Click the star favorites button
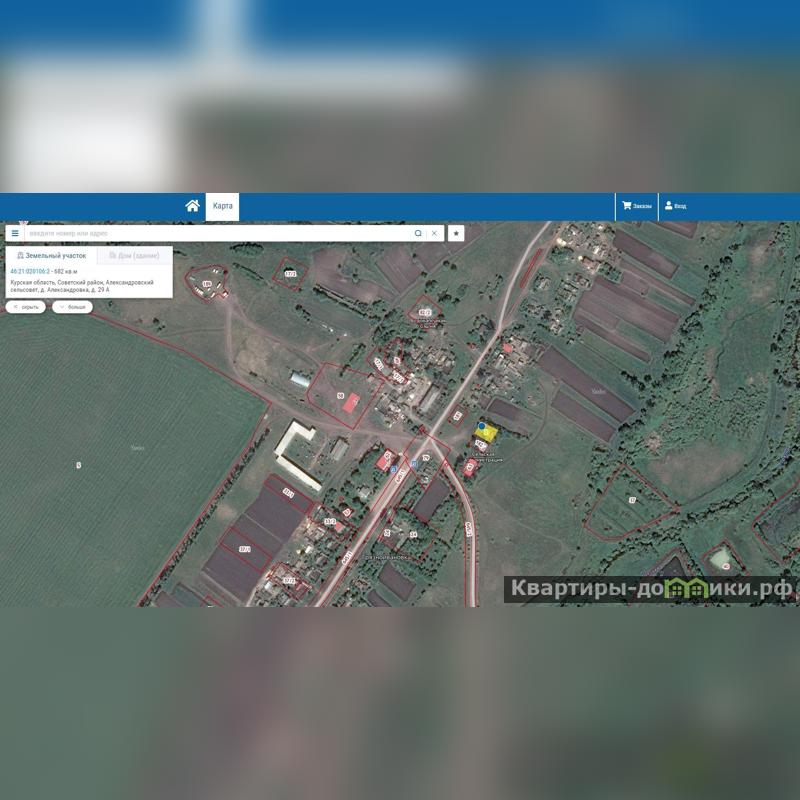This screenshot has width=800, height=800. coord(456,233)
